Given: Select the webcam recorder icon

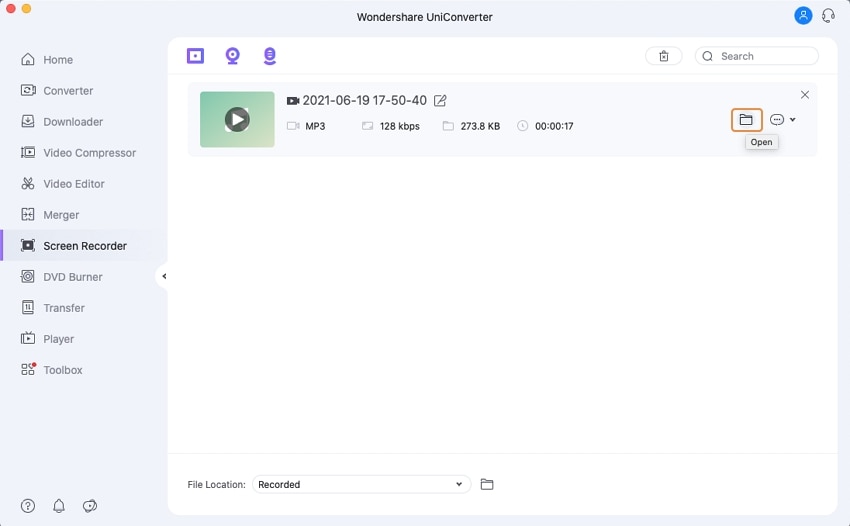Looking at the screenshot, I should click(233, 56).
